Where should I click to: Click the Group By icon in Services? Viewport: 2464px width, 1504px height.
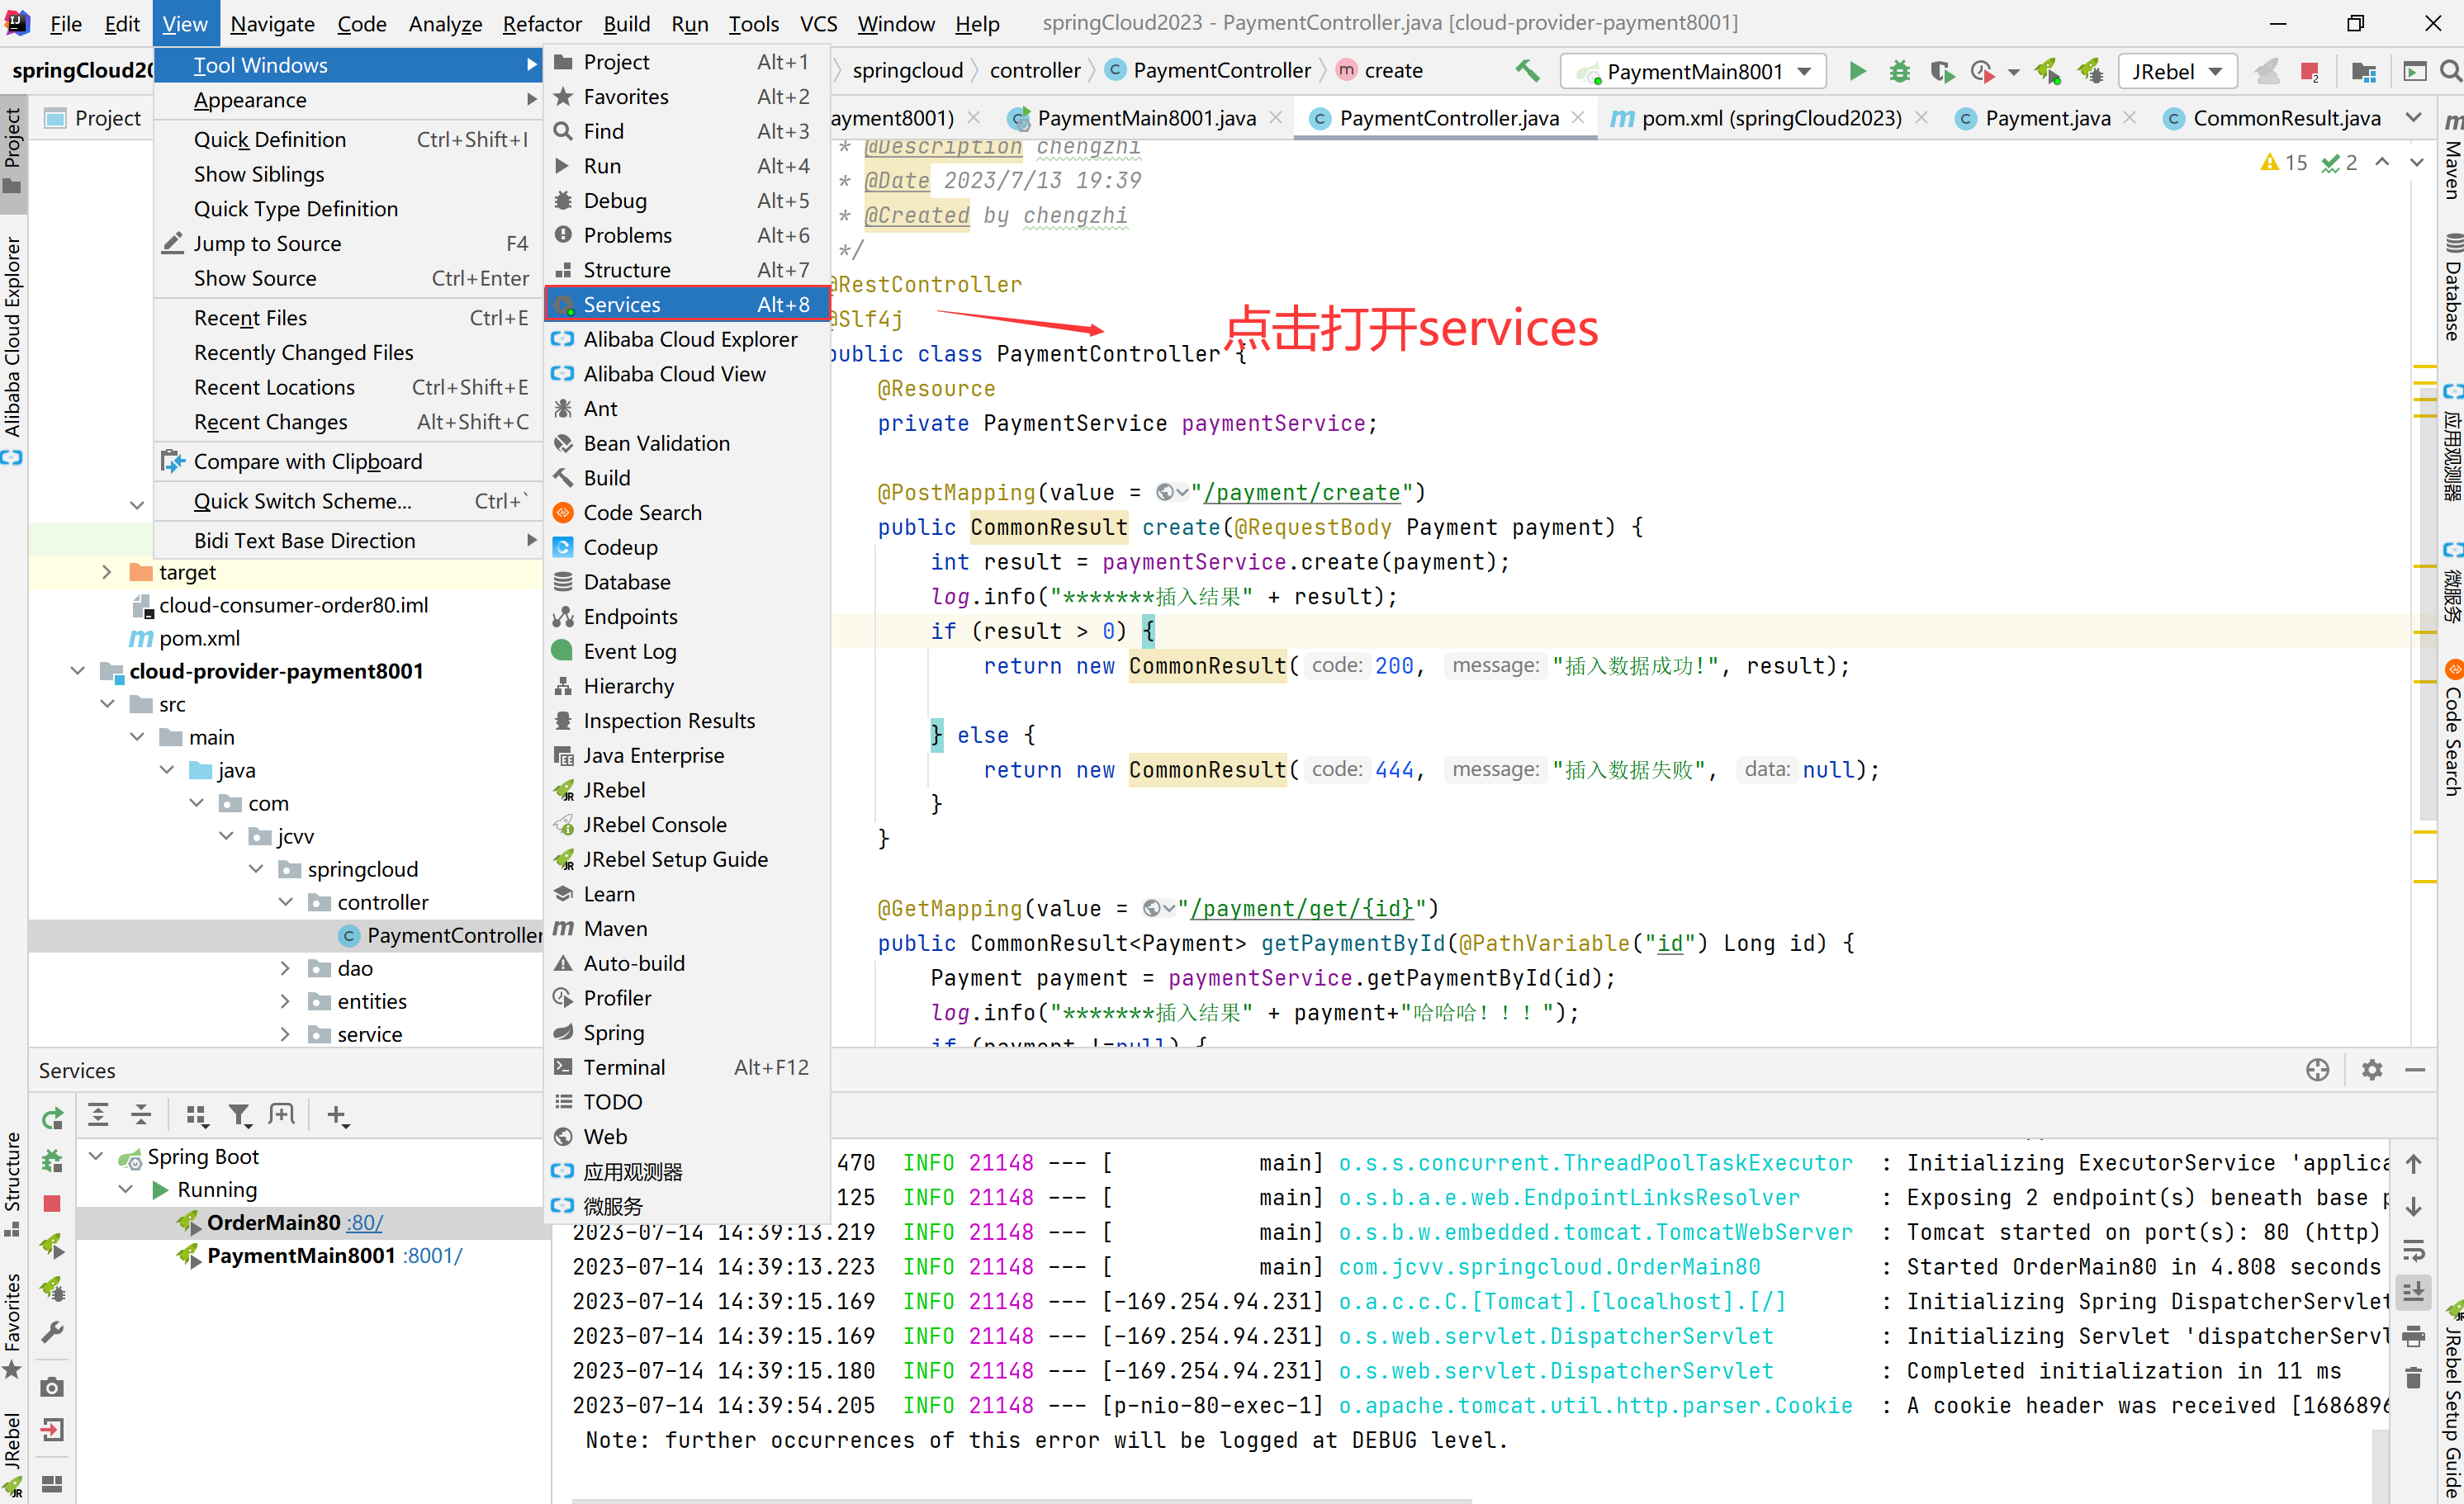coord(197,1114)
